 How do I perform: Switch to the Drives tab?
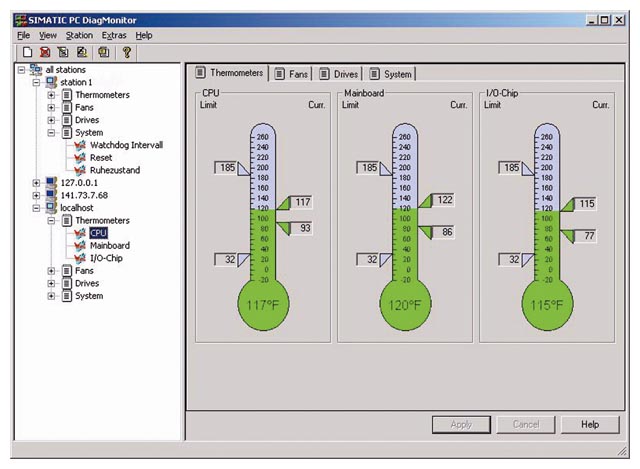click(x=340, y=74)
